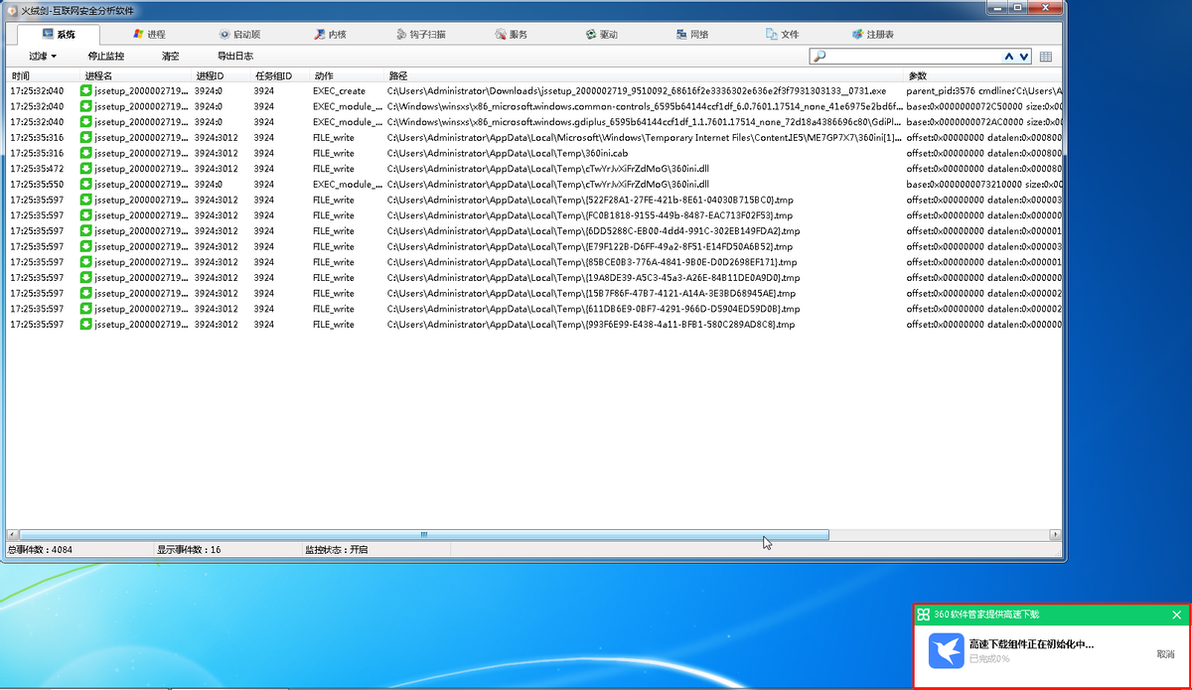
Task: Jump to previous search result arrow
Action: click(x=1009, y=56)
